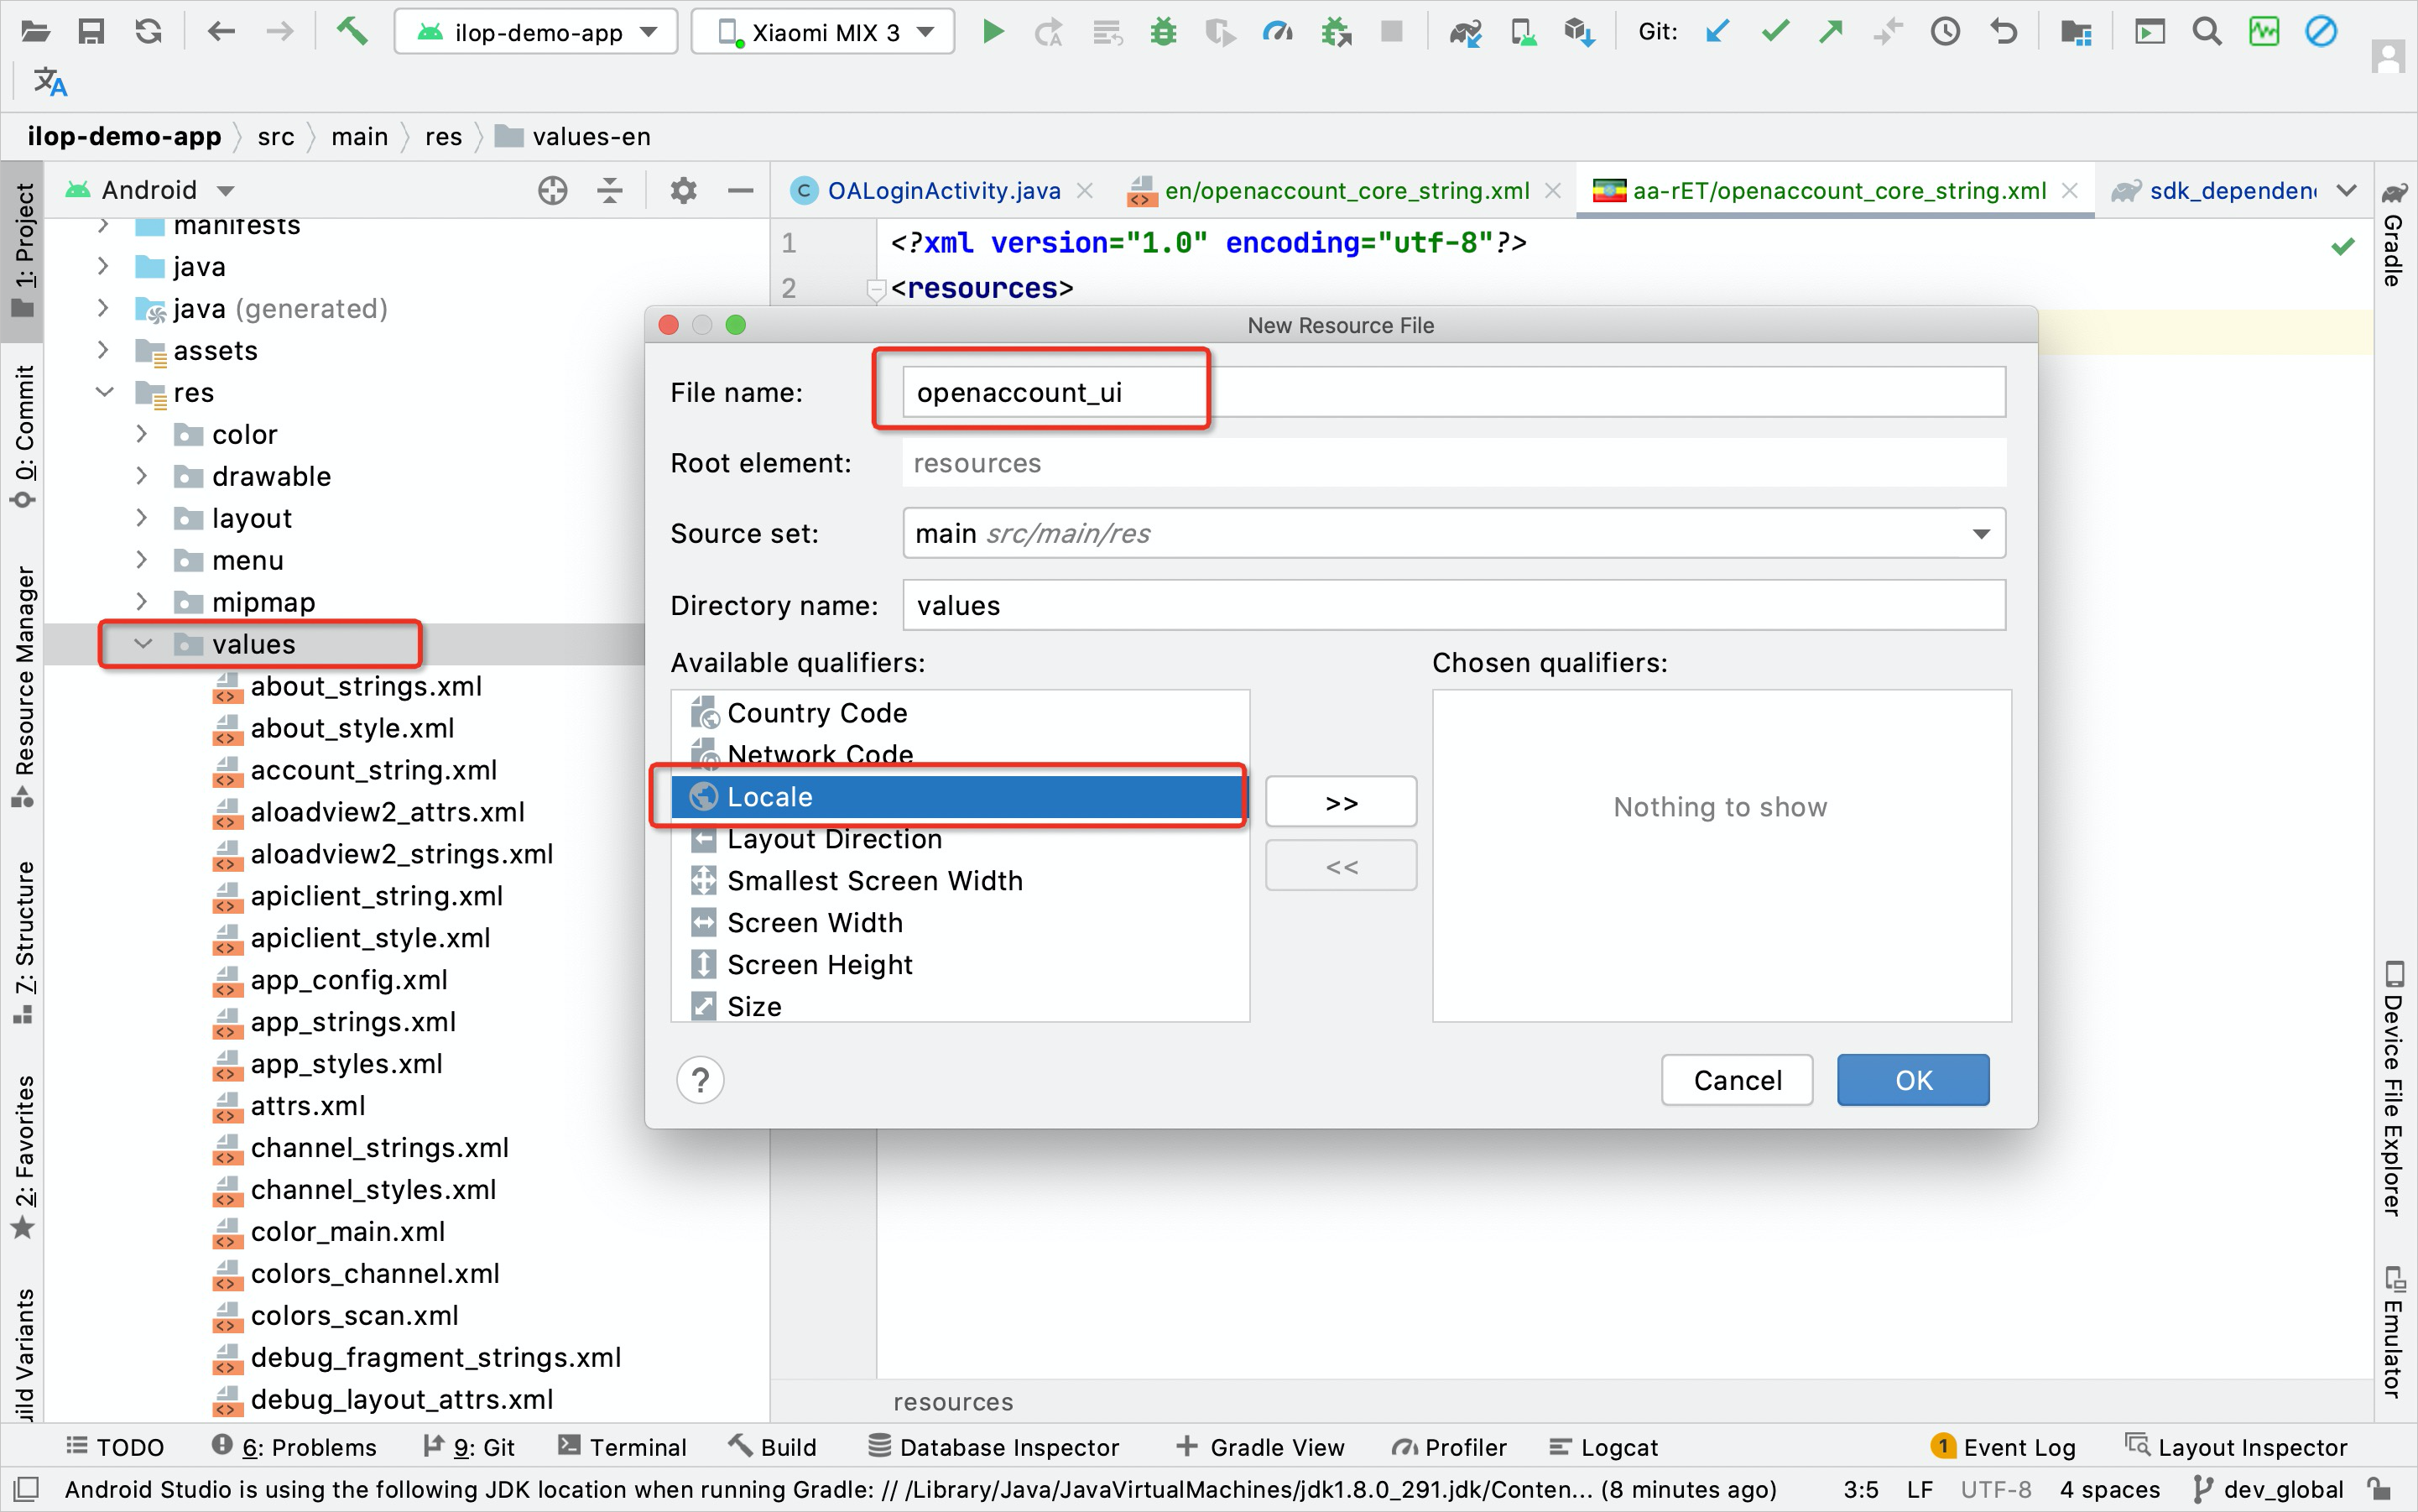This screenshot has height=1512, width=2418.
Task: Click dev_global Git branch in status bar
Action: (x=2268, y=1490)
